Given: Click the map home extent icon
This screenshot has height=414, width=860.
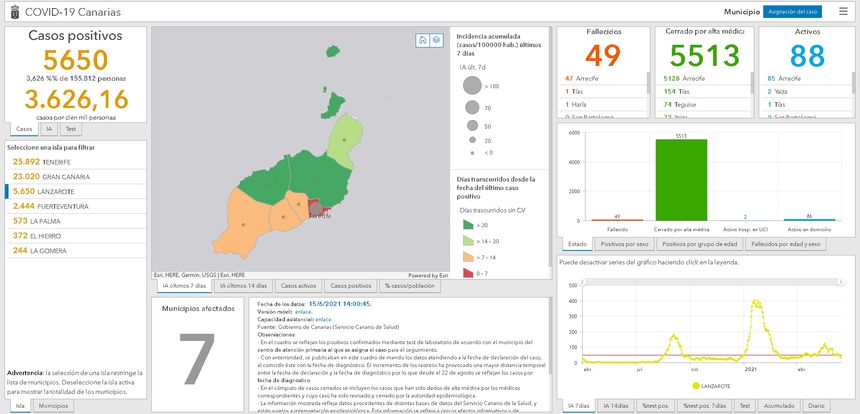Looking at the screenshot, I should (423, 40).
